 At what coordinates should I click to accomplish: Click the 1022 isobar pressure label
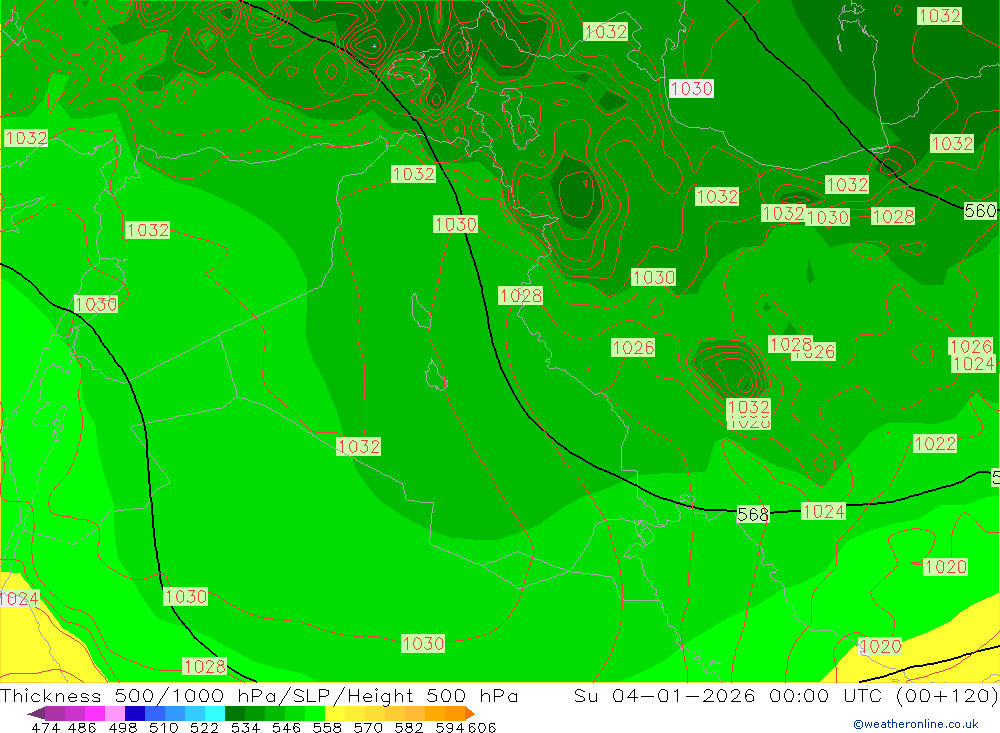[x=934, y=443]
